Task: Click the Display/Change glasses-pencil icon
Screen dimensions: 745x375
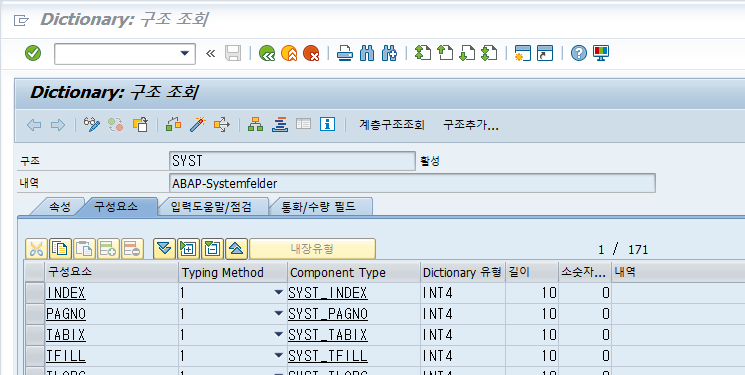Action: pos(91,125)
